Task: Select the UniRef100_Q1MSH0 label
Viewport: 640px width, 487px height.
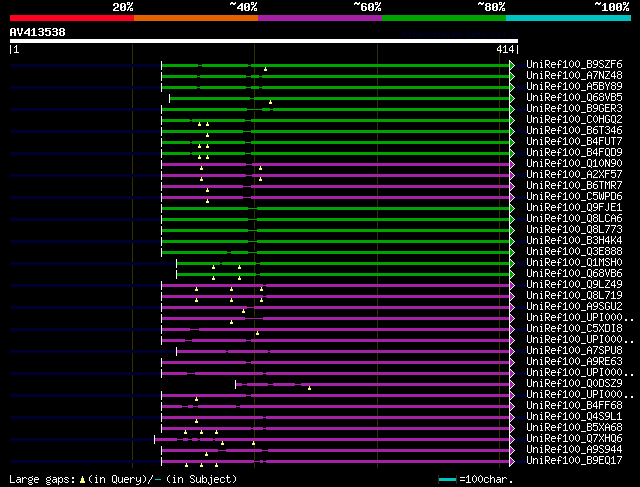Action: [x=574, y=263]
